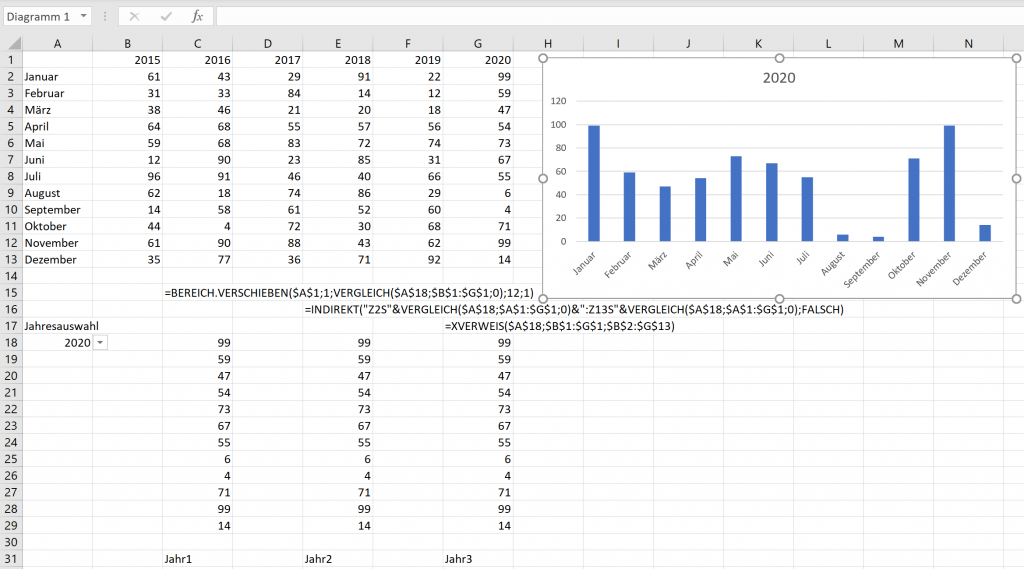Click the Enter checkmark icon in formula bar
This screenshot has width=1024, height=569.
pos(166,17)
